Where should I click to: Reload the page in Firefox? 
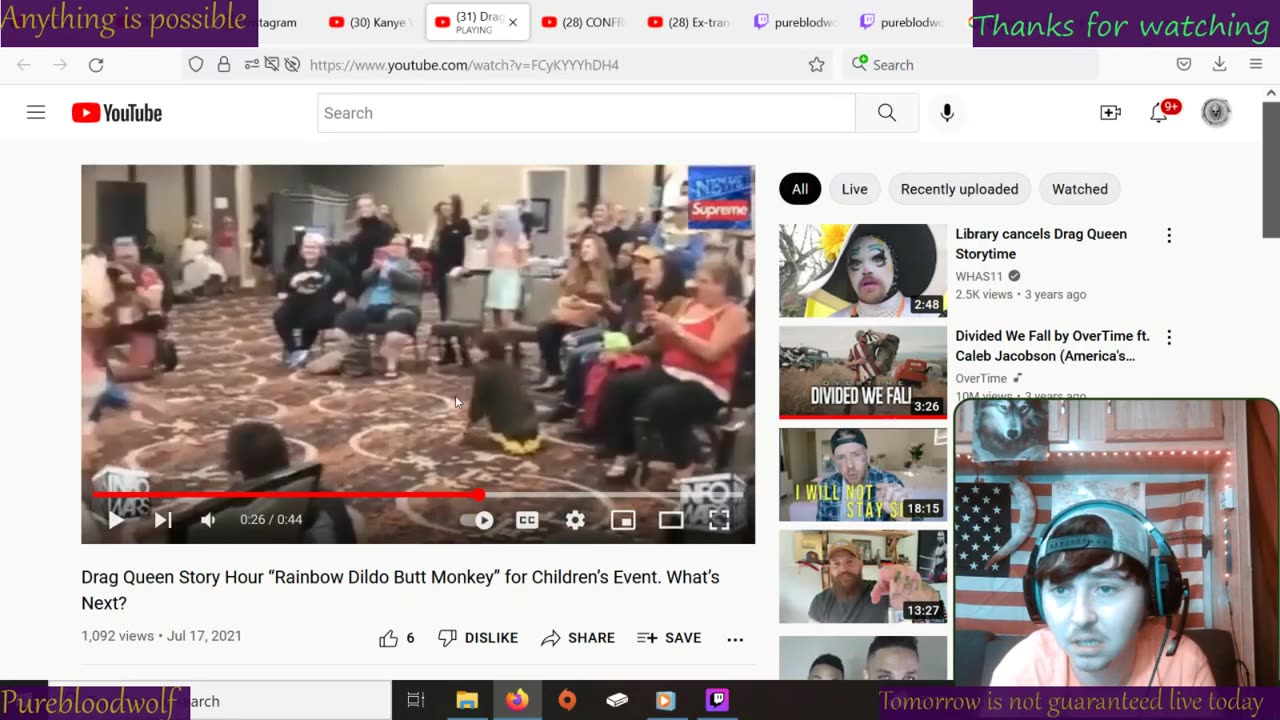coord(96,65)
